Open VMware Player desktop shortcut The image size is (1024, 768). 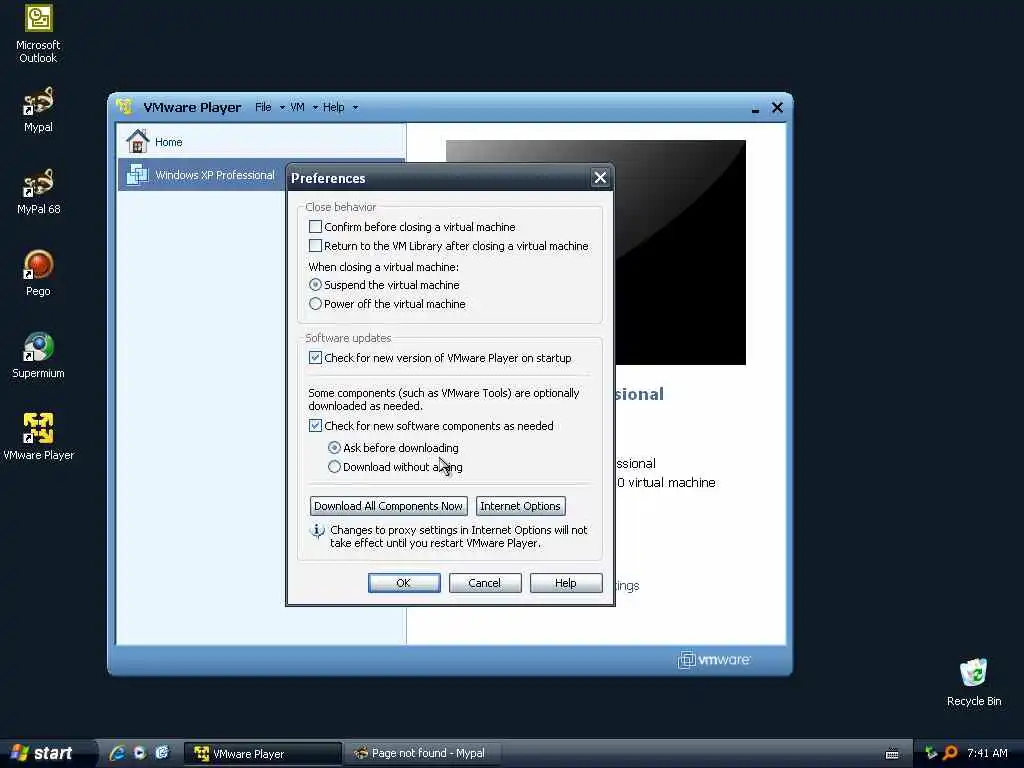point(38,438)
